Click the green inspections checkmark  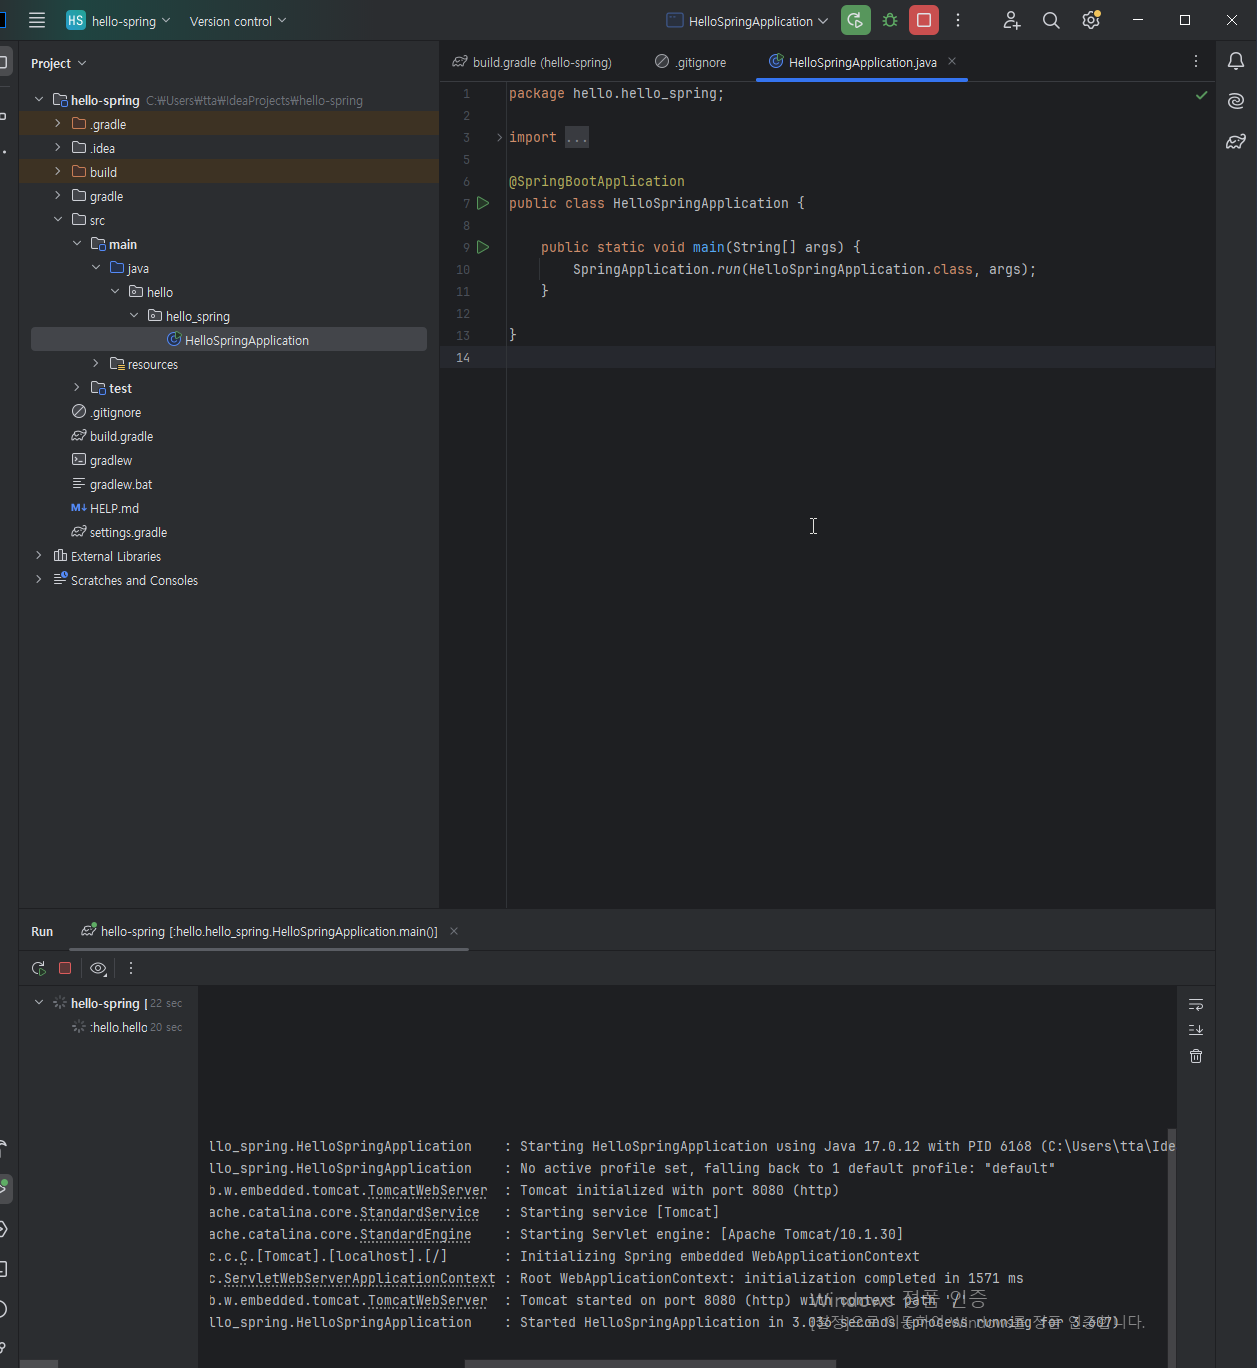(x=1201, y=95)
